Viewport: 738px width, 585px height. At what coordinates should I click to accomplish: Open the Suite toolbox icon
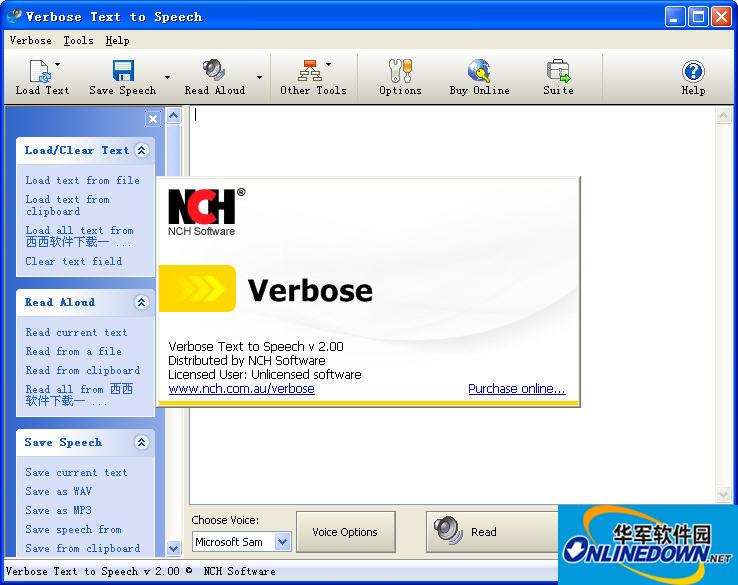(558, 70)
